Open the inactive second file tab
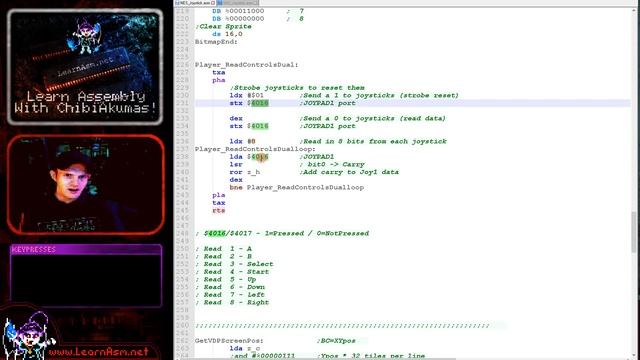 (x=238, y=2)
